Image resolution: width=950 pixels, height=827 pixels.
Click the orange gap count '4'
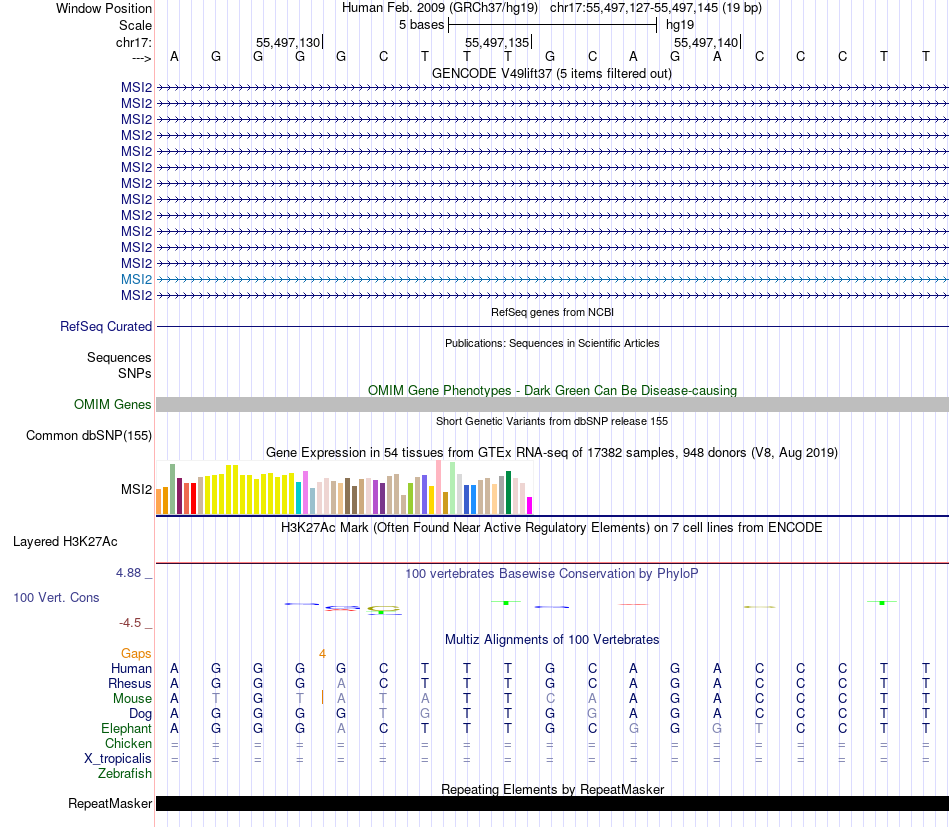click(x=322, y=654)
